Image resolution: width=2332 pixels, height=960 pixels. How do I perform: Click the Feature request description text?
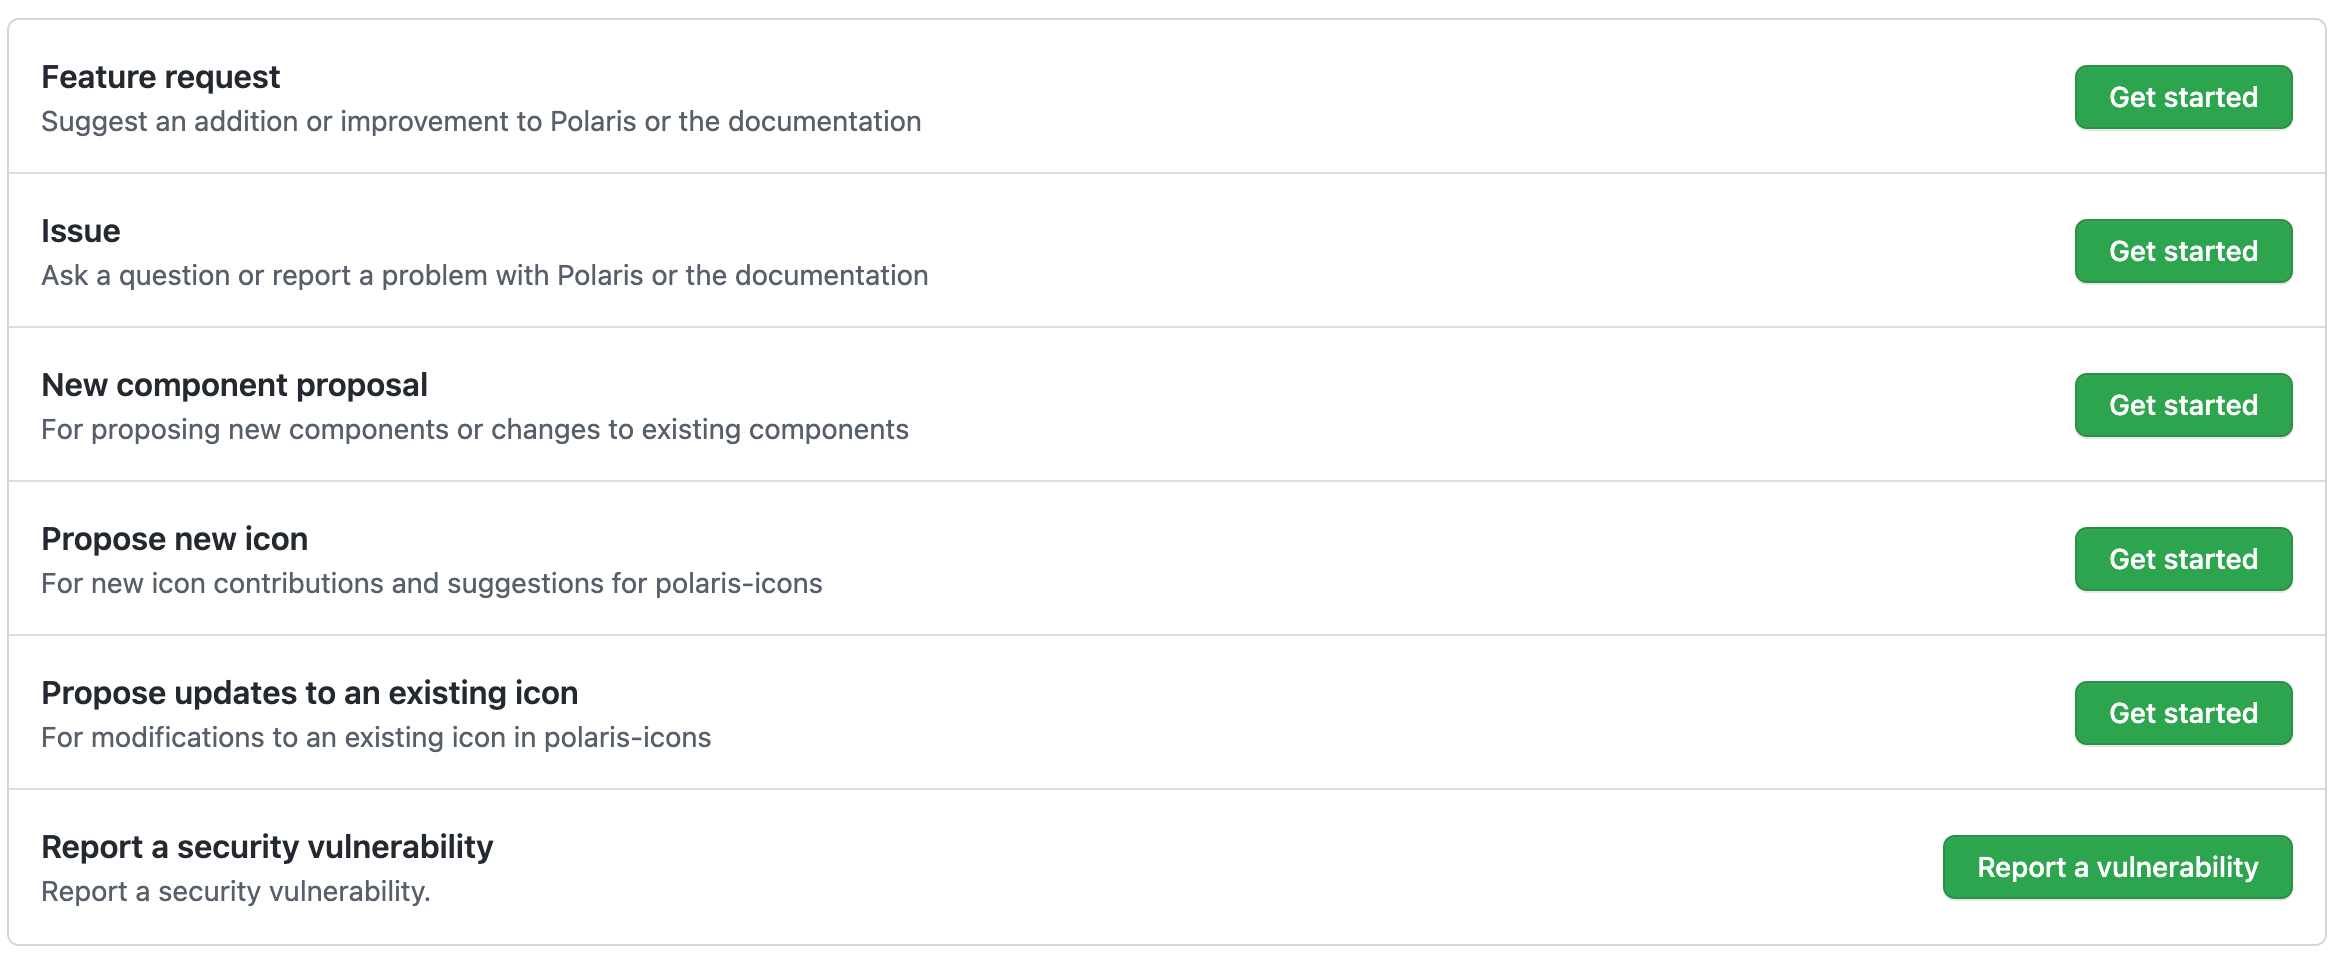[481, 121]
